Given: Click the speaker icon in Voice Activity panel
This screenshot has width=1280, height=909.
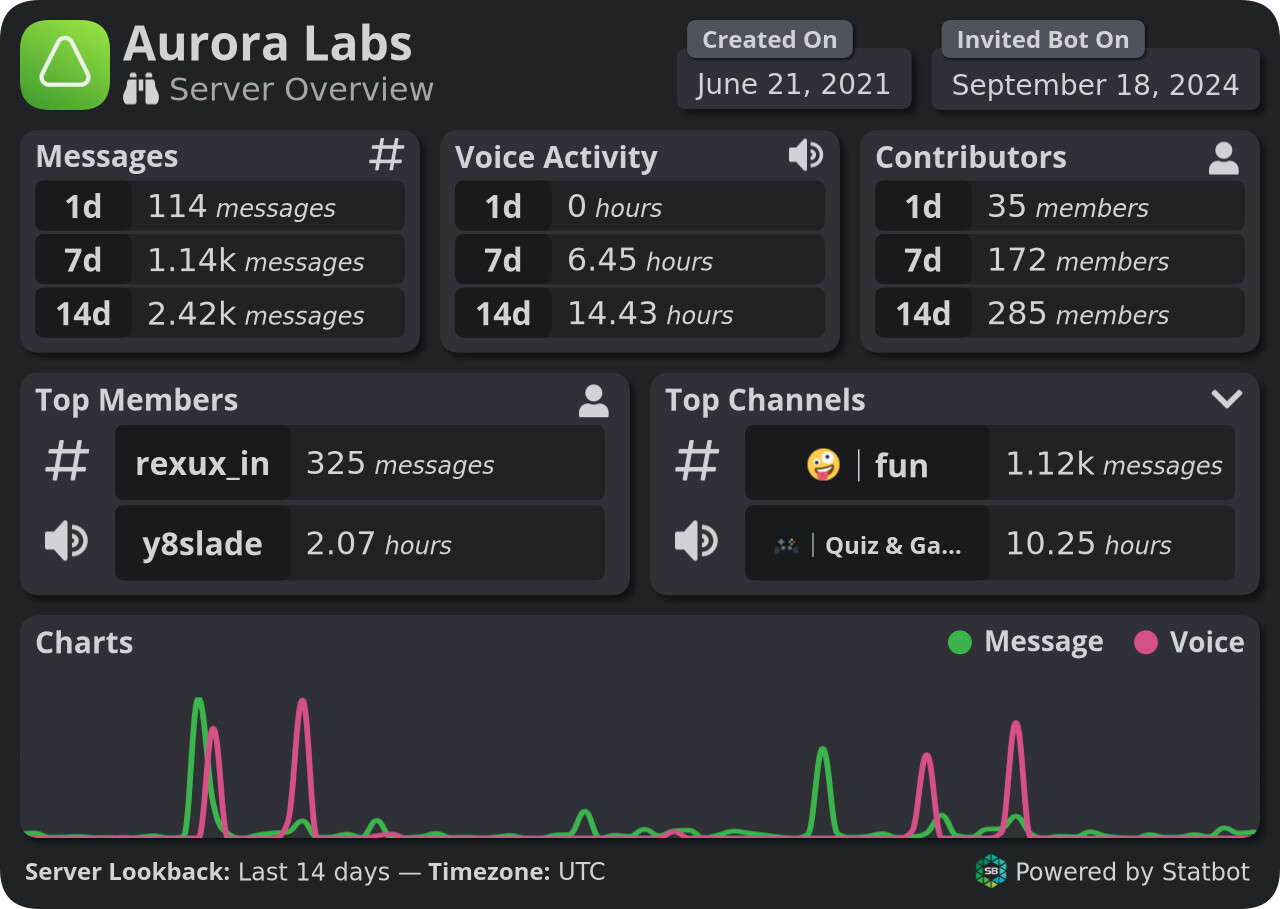Looking at the screenshot, I should [805, 155].
